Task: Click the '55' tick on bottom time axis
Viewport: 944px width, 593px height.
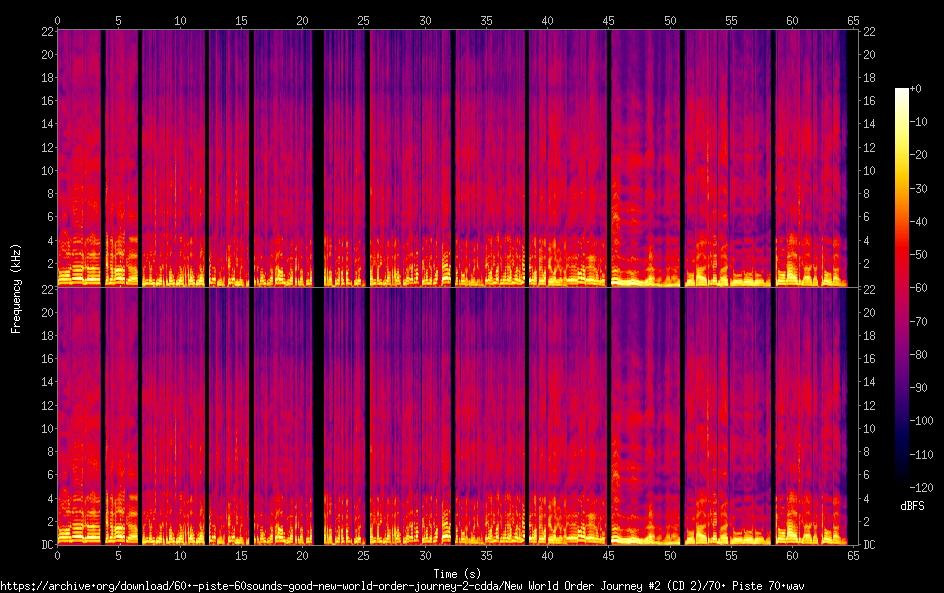Action: pyautogui.click(x=731, y=556)
